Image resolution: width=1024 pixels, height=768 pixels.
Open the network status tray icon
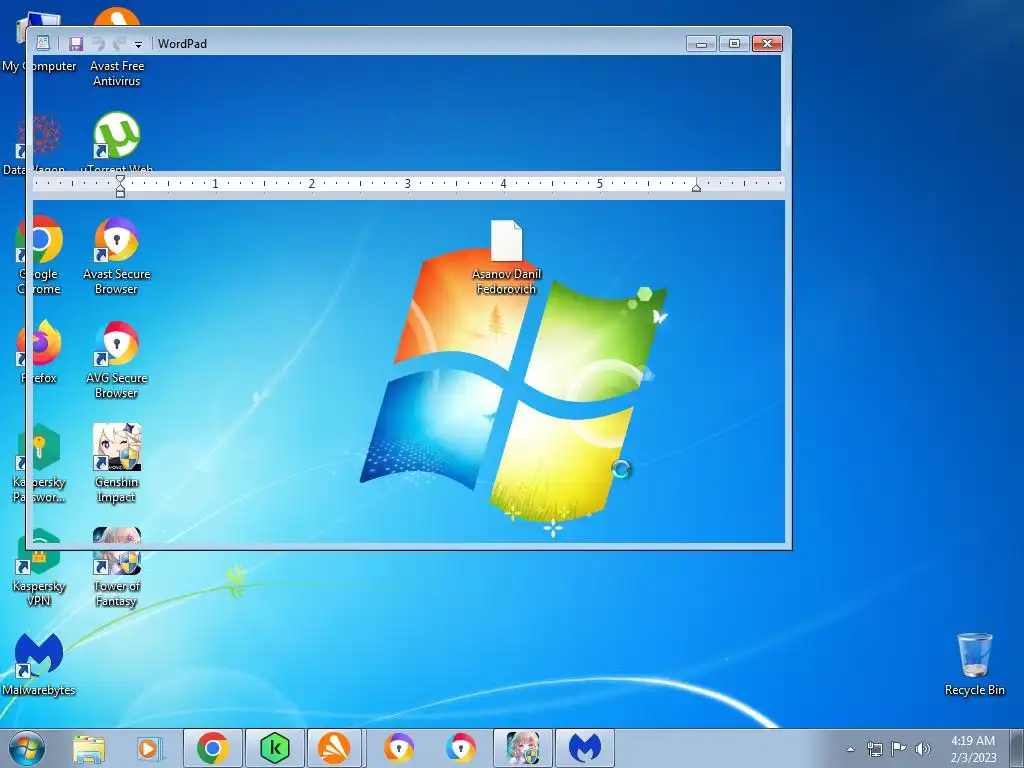[874, 749]
